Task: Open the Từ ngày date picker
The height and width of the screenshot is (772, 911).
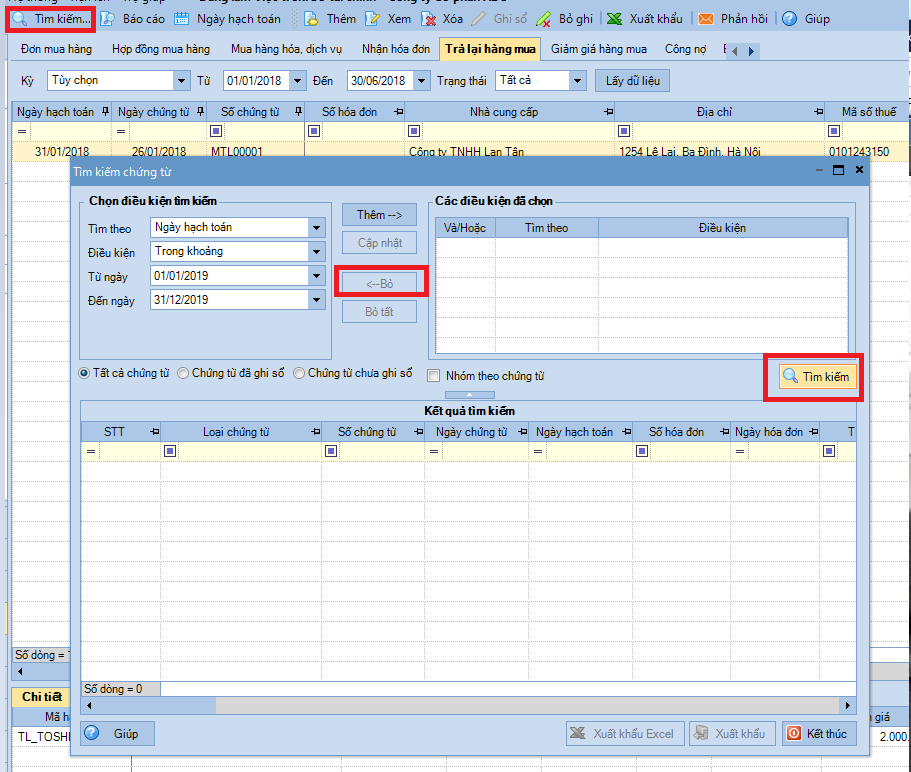Action: tap(317, 276)
